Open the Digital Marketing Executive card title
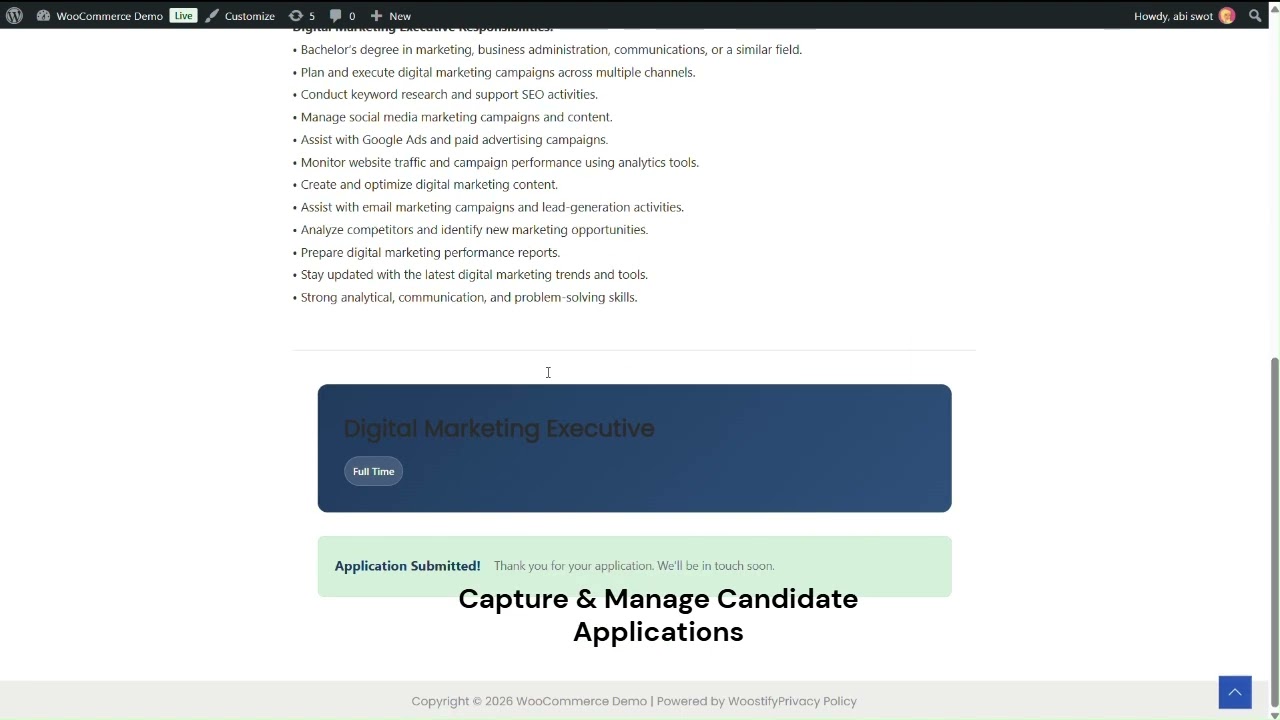 (499, 428)
